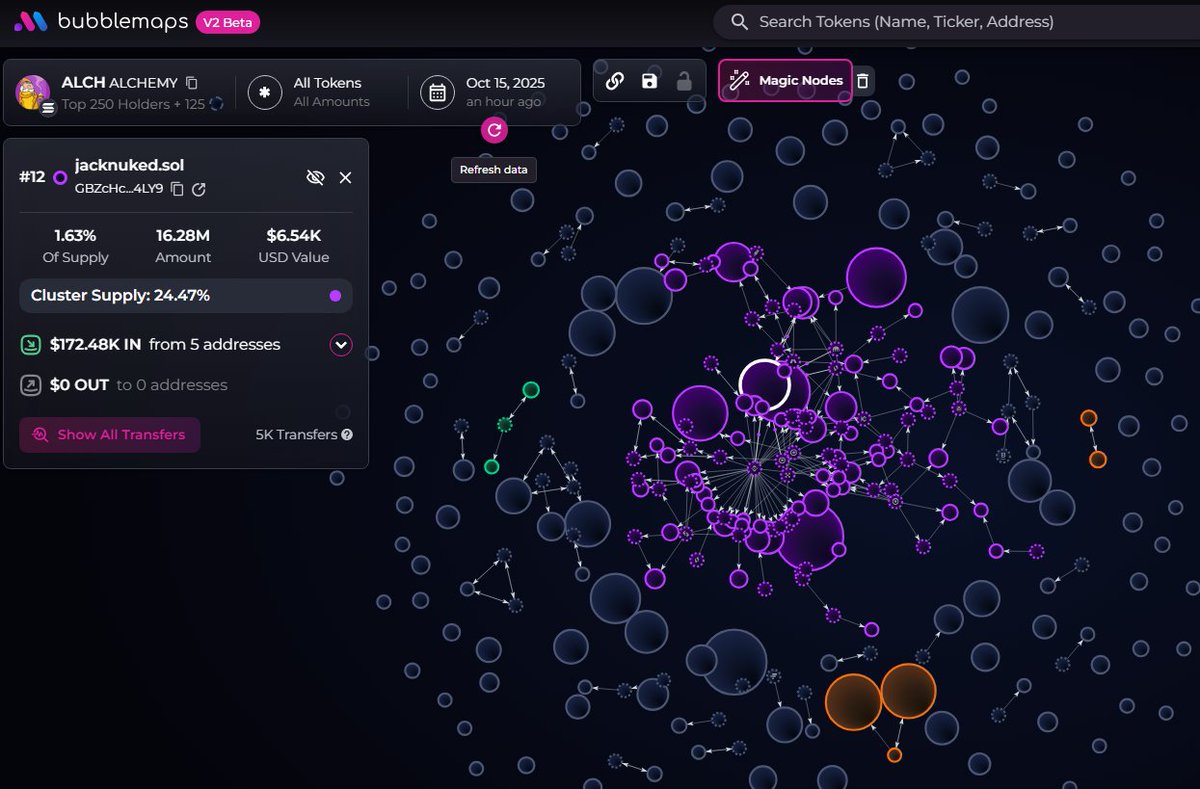This screenshot has height=789, width=1200.
Task: Click the #12 rank label
Action: coord(32,177)
